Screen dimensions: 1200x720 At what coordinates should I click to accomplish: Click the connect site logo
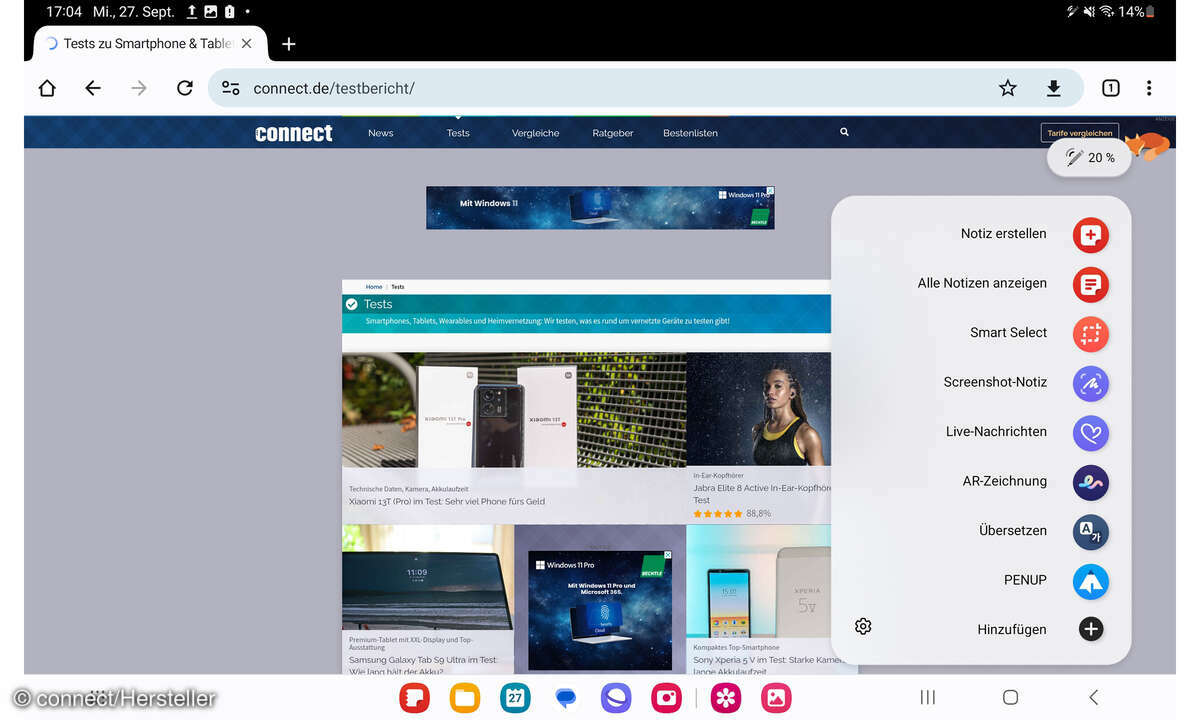coord(294,133)
